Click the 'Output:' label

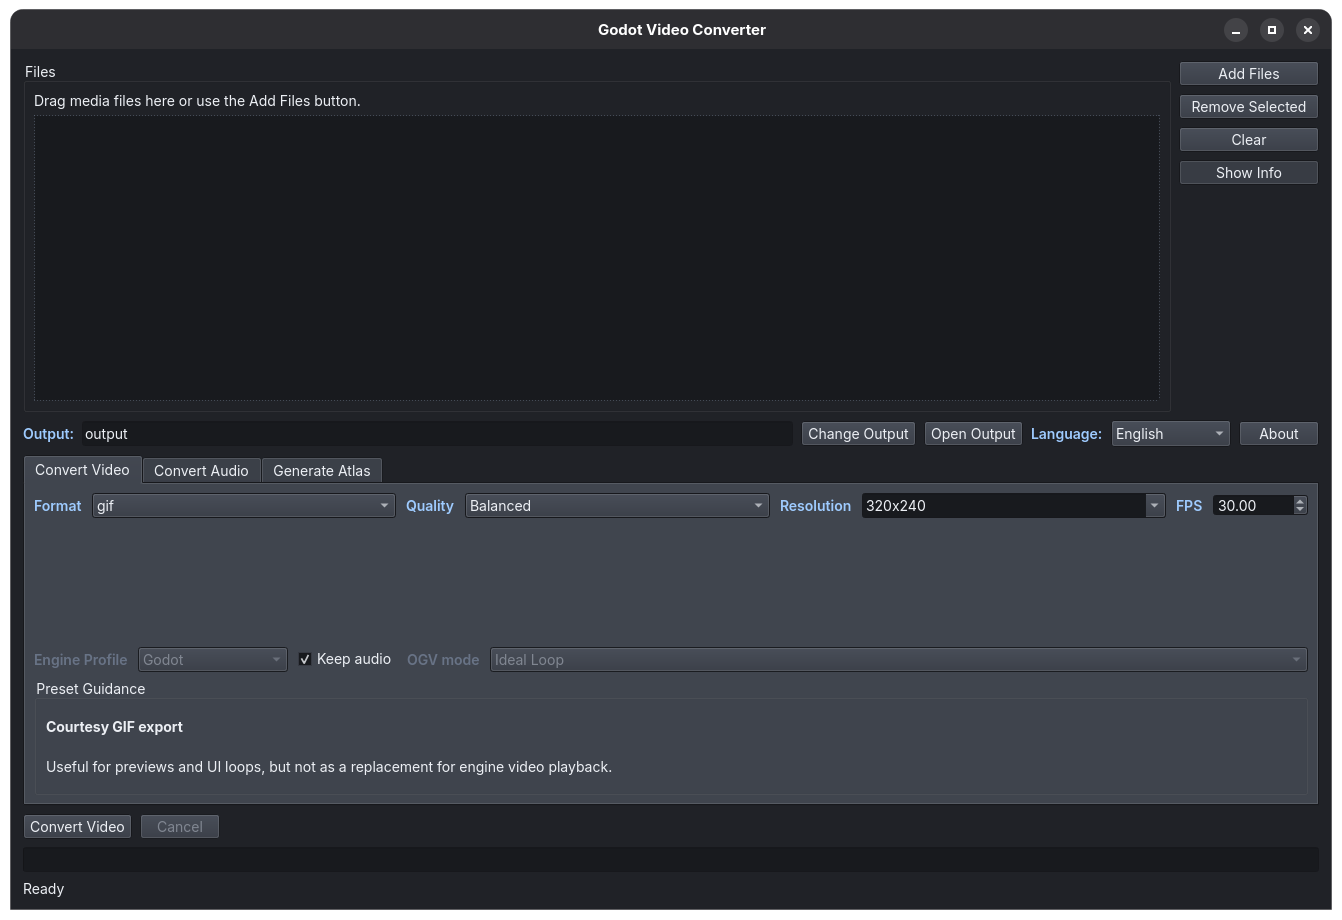coord(48,434)
